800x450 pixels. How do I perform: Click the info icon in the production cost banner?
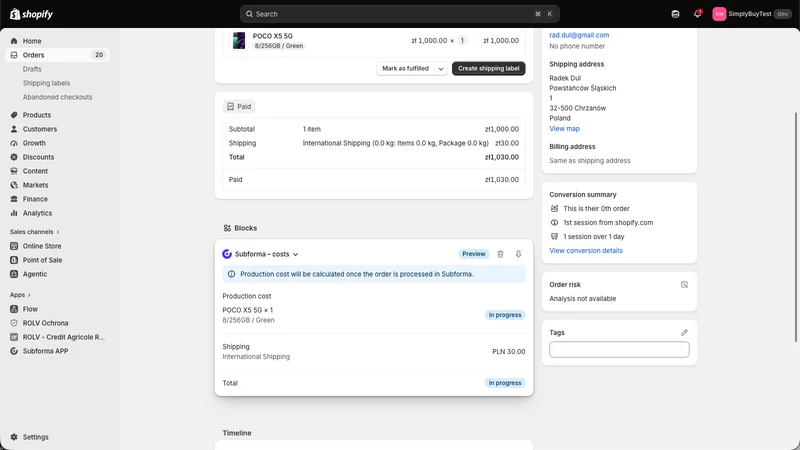(x=231, y=274)
